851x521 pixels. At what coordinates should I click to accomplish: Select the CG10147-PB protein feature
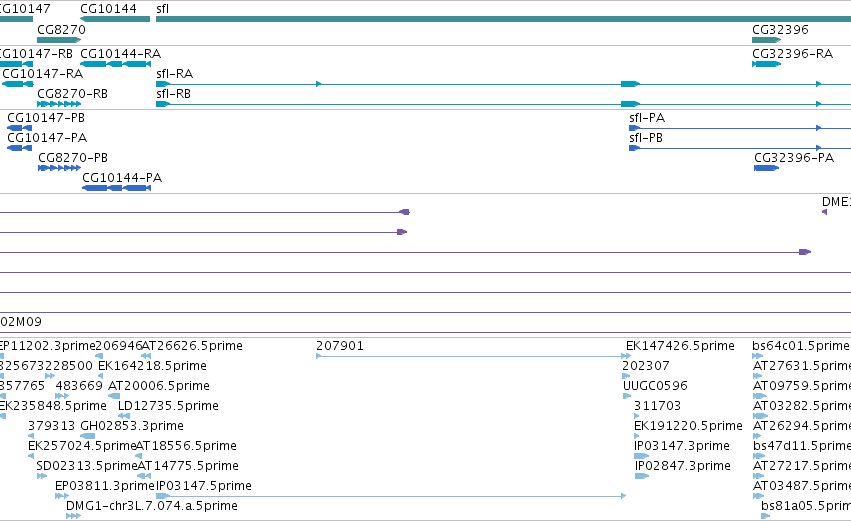(x=20, y=128)
